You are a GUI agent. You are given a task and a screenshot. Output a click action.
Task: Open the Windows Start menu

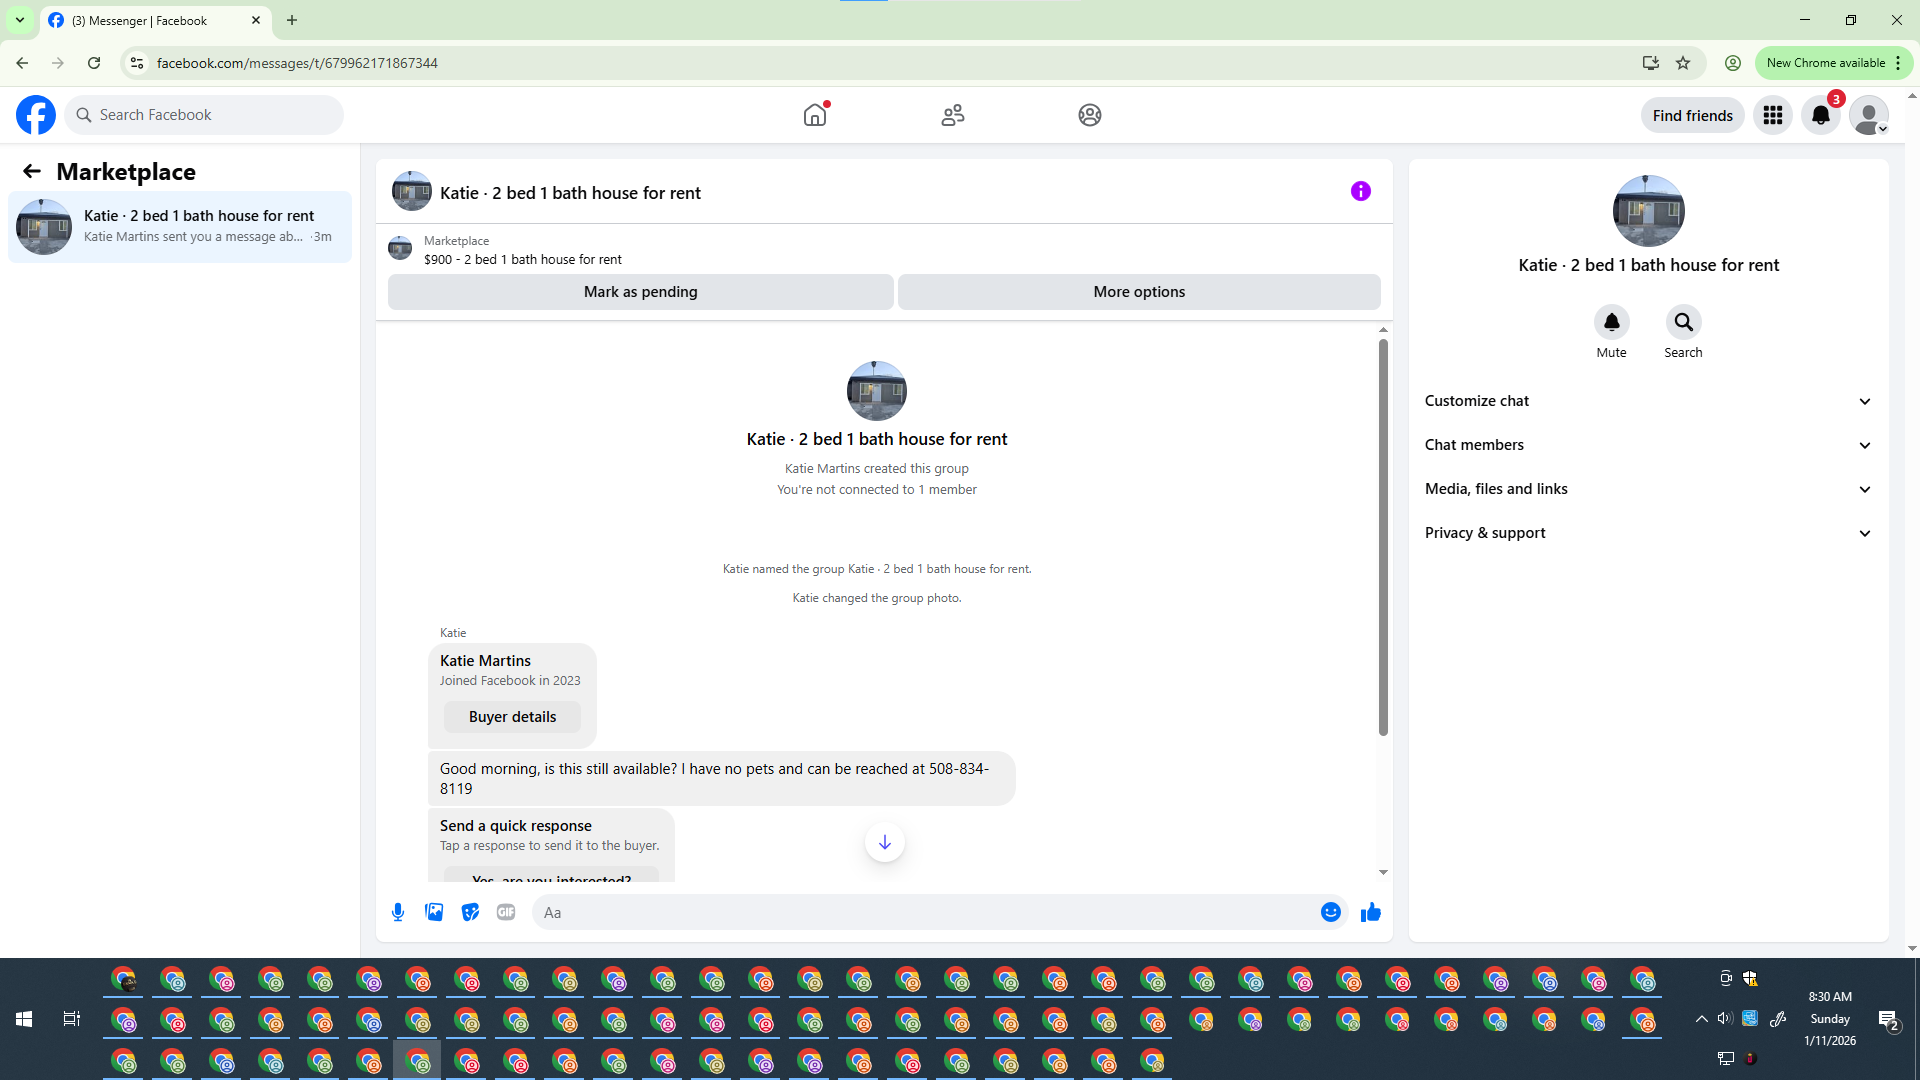24,1019
